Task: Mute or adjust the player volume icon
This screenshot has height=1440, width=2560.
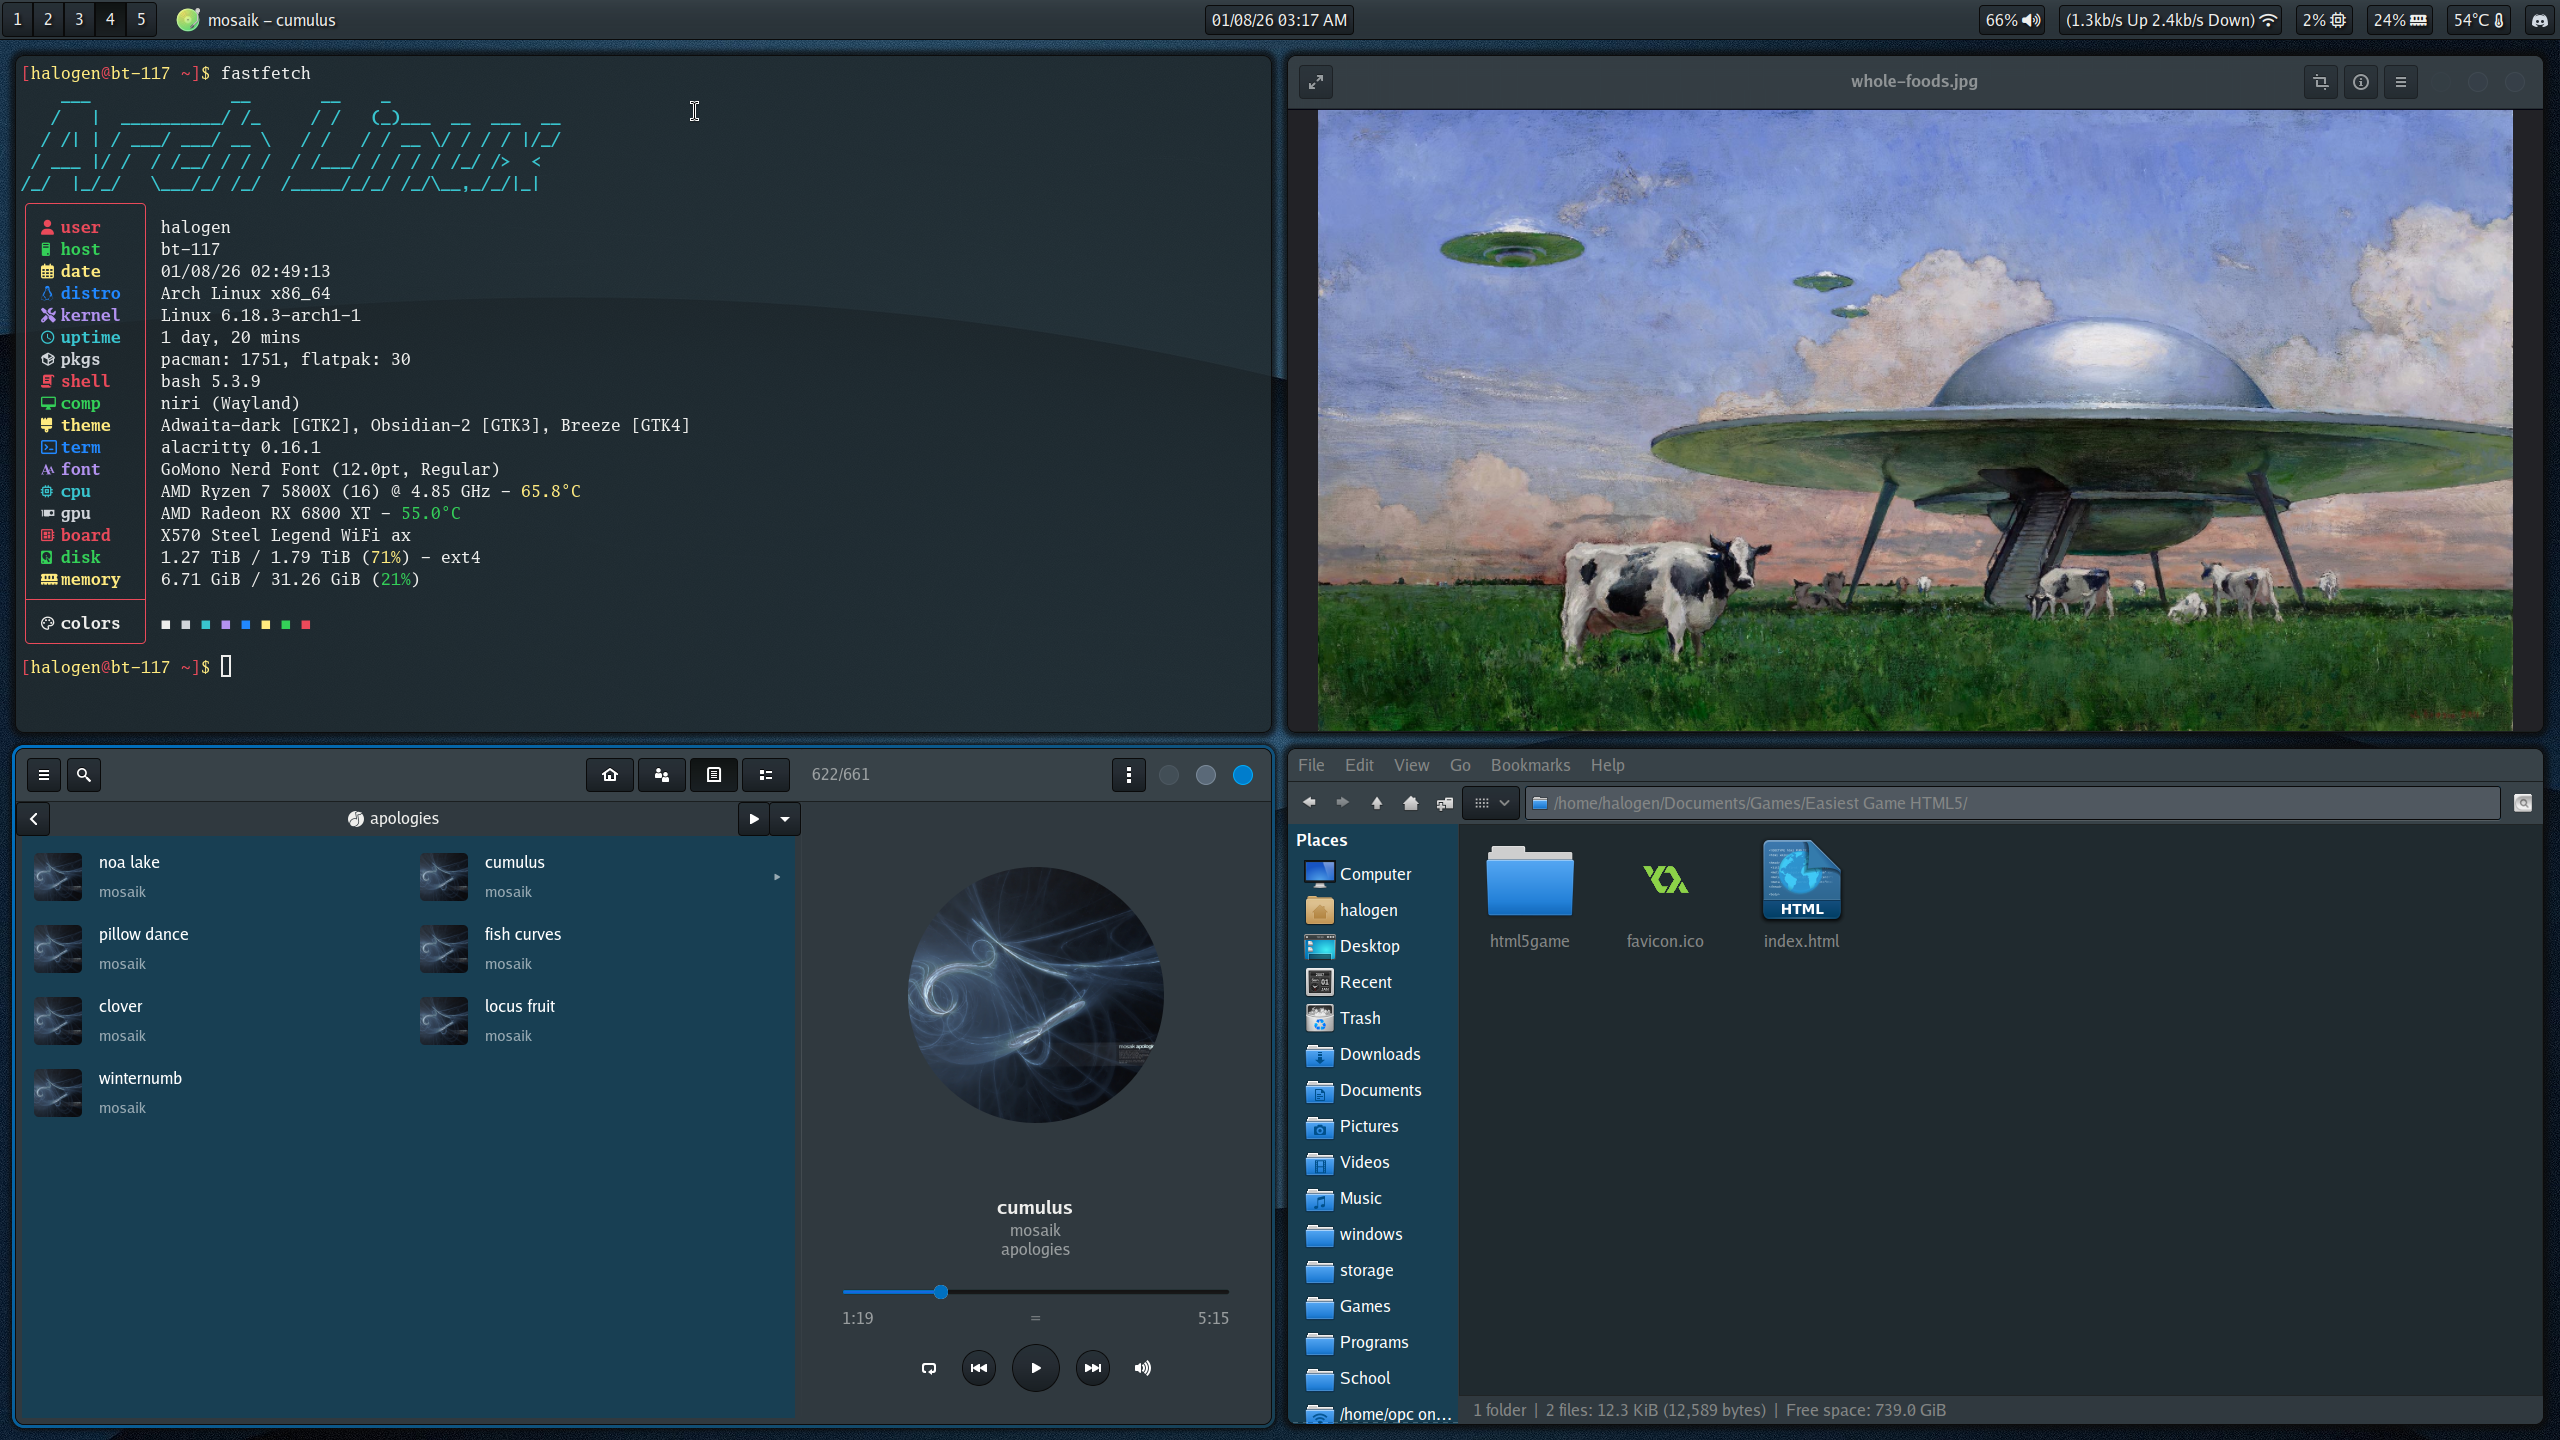Action: 1143,1368
